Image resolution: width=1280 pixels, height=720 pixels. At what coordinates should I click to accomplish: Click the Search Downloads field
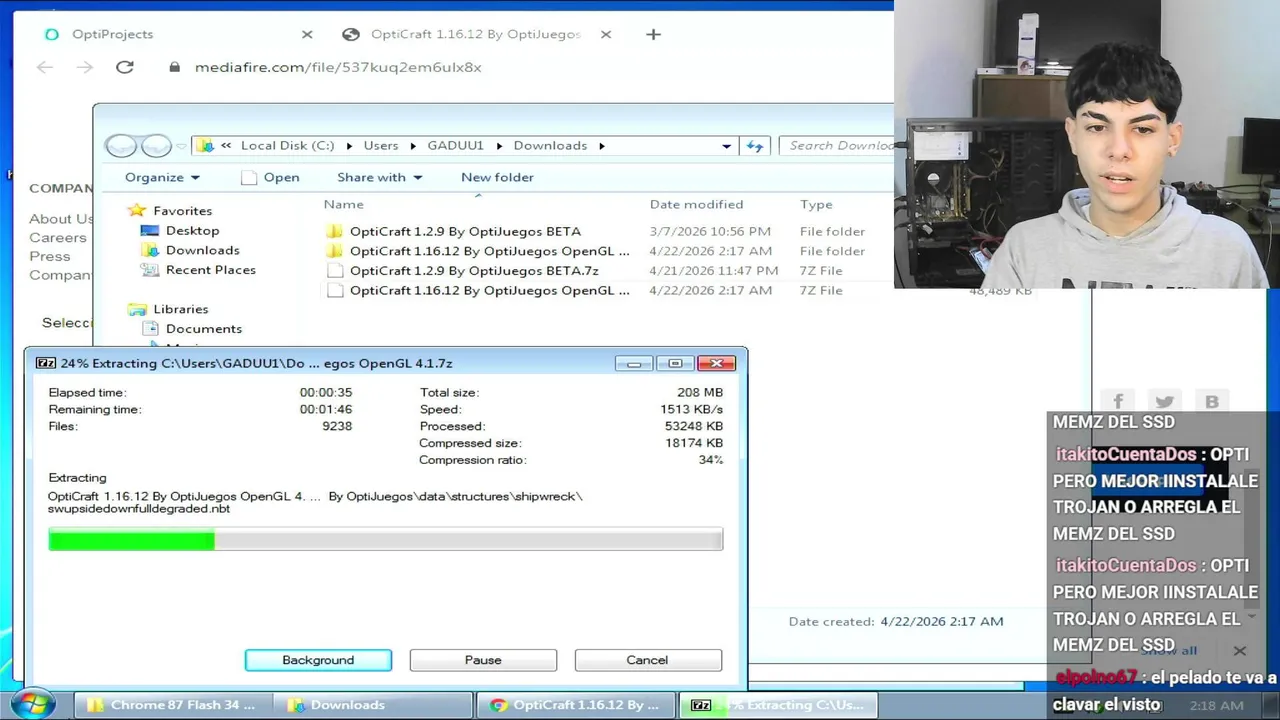click(837, 146)
